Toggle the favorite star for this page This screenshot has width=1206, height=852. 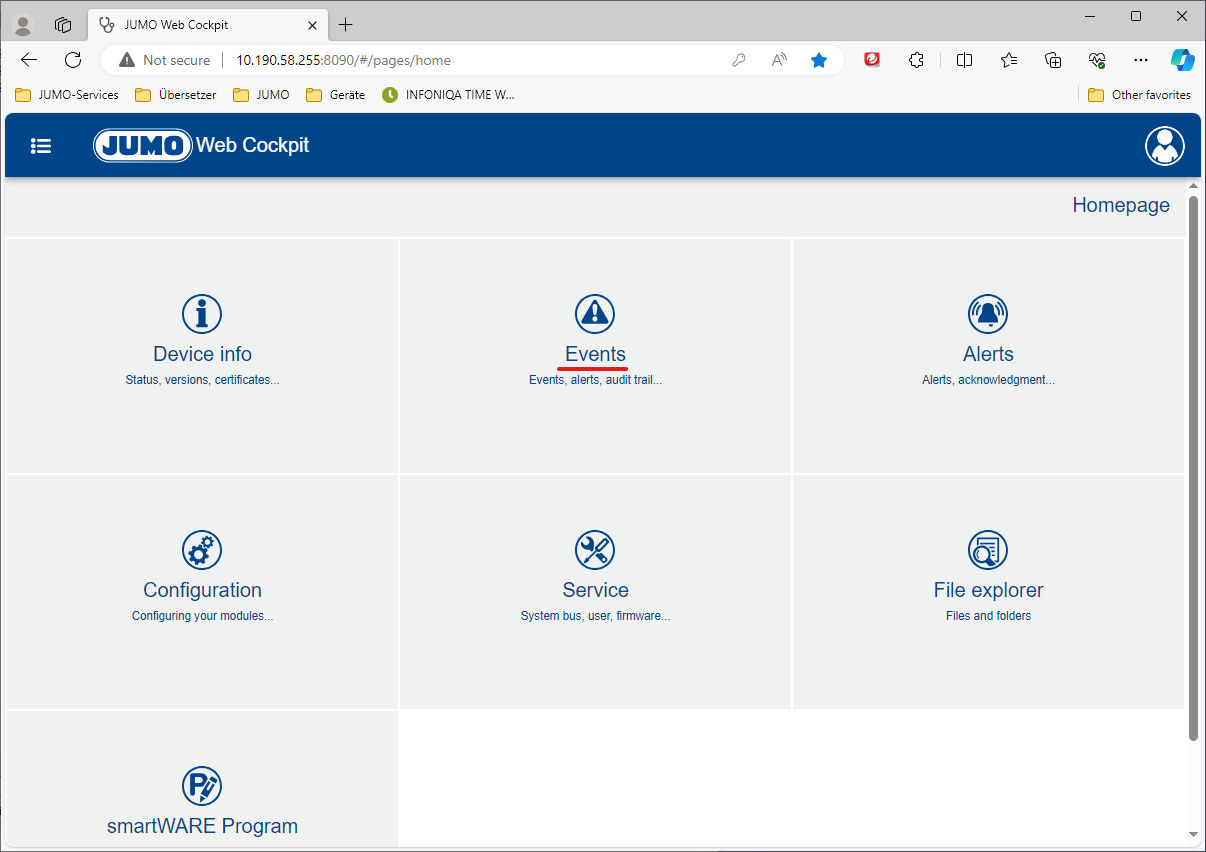[819, 60]
